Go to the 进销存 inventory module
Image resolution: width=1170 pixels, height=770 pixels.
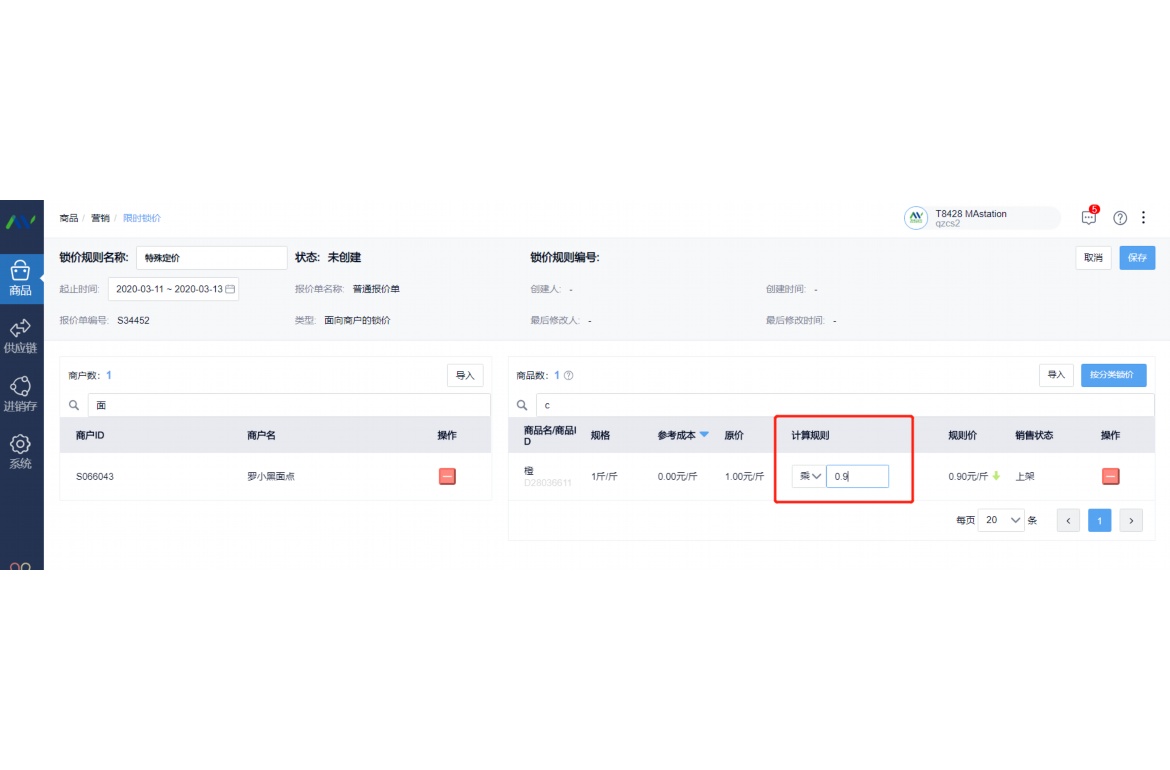coord(21,394)
